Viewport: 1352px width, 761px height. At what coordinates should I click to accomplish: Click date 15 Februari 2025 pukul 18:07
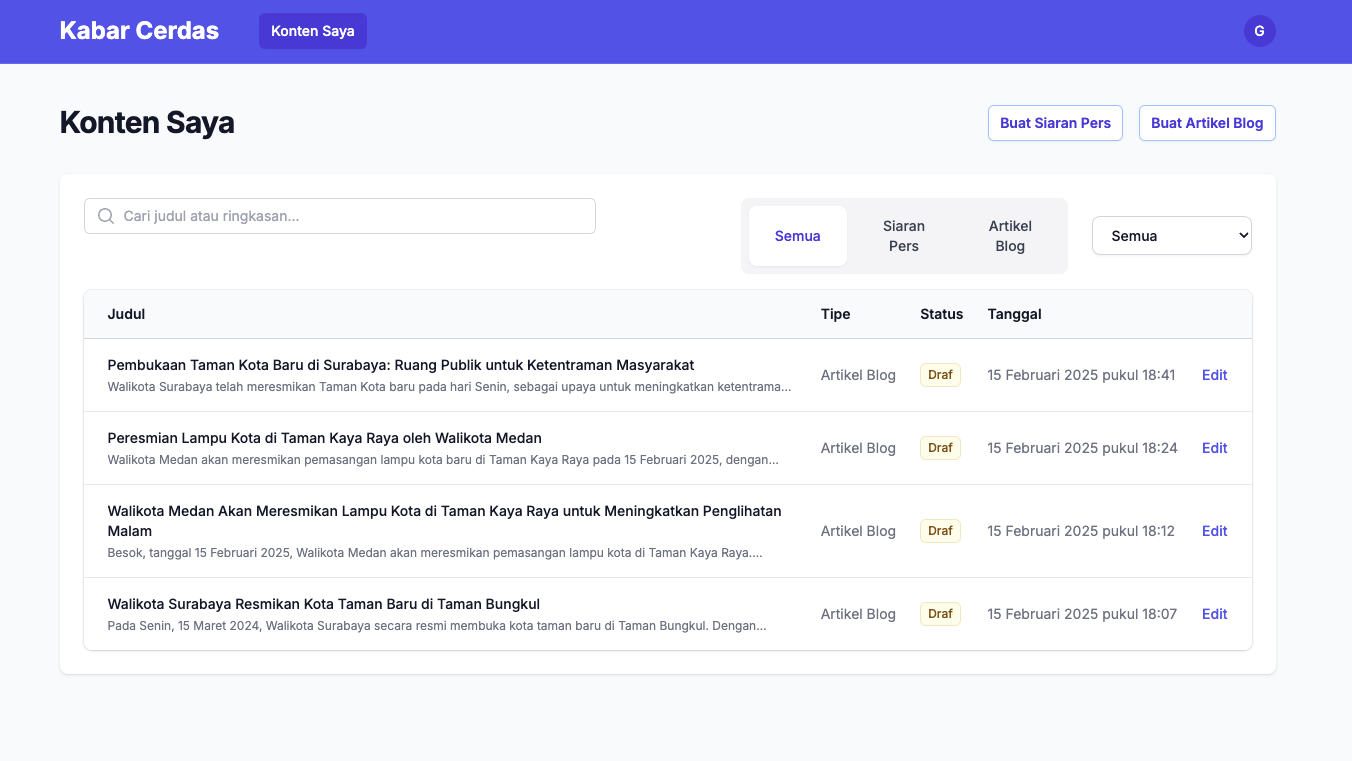(1082, 614)
